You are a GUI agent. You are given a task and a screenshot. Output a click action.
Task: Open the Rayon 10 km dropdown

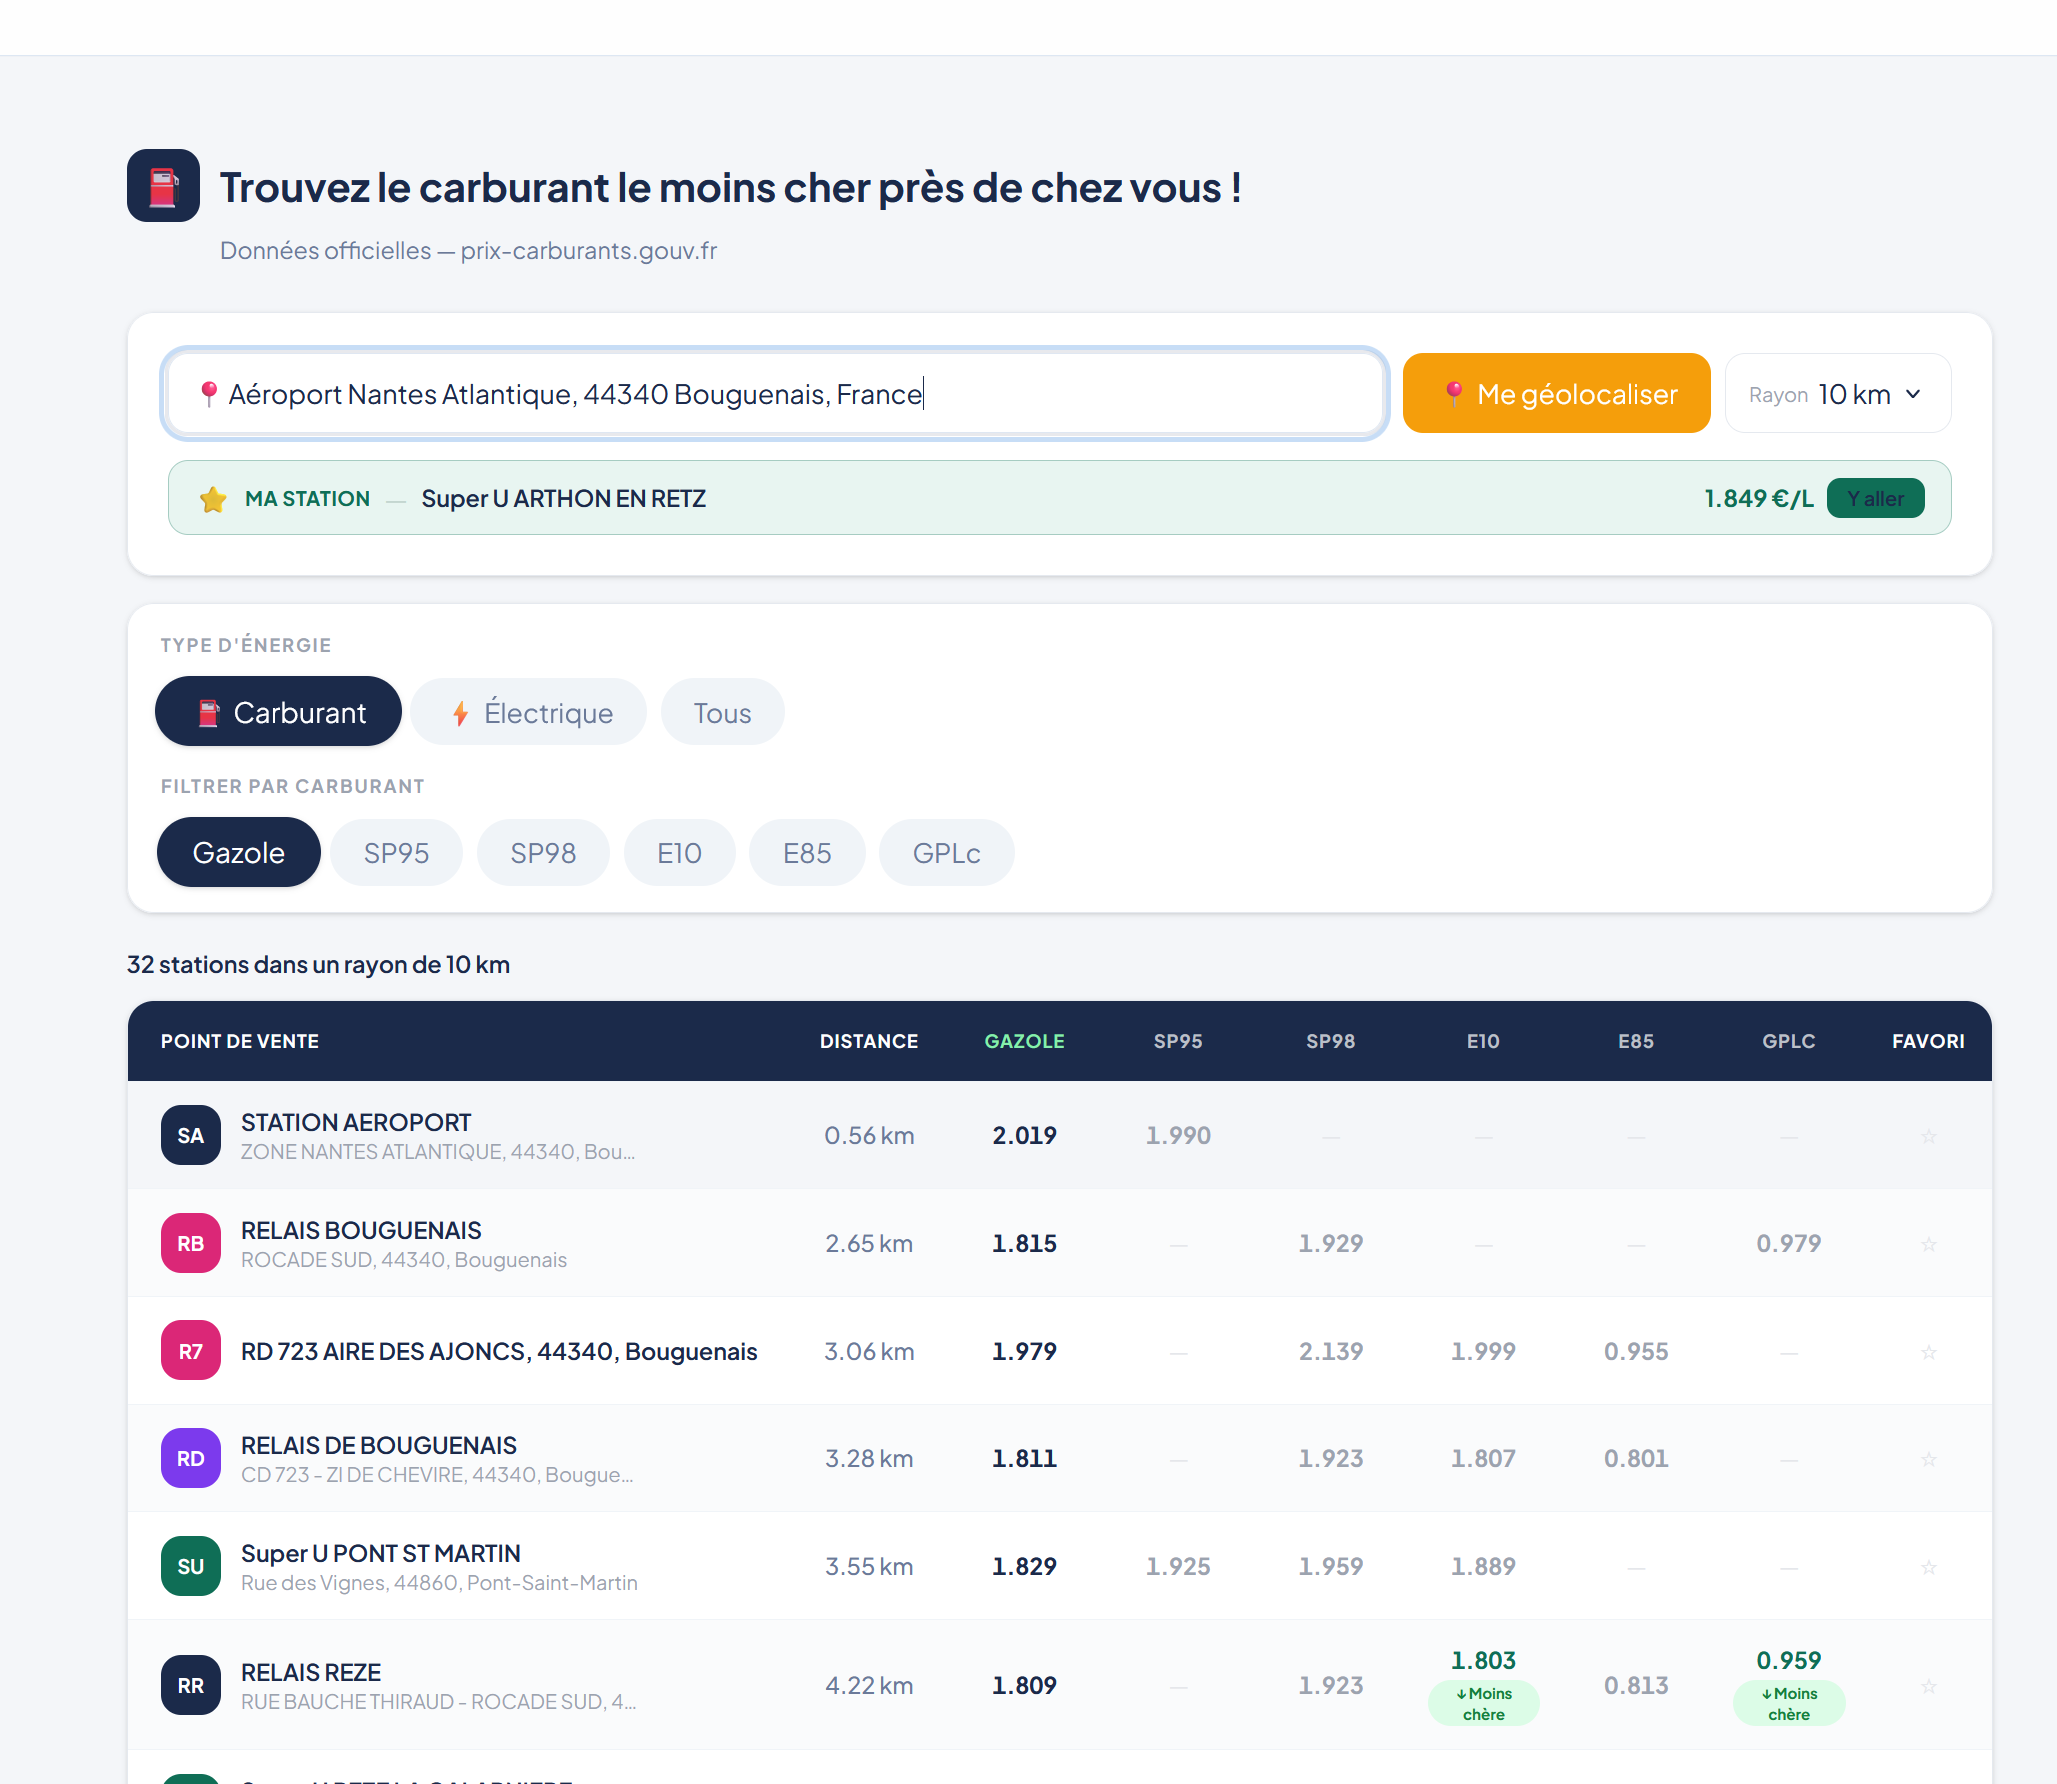coord(1837,393)
